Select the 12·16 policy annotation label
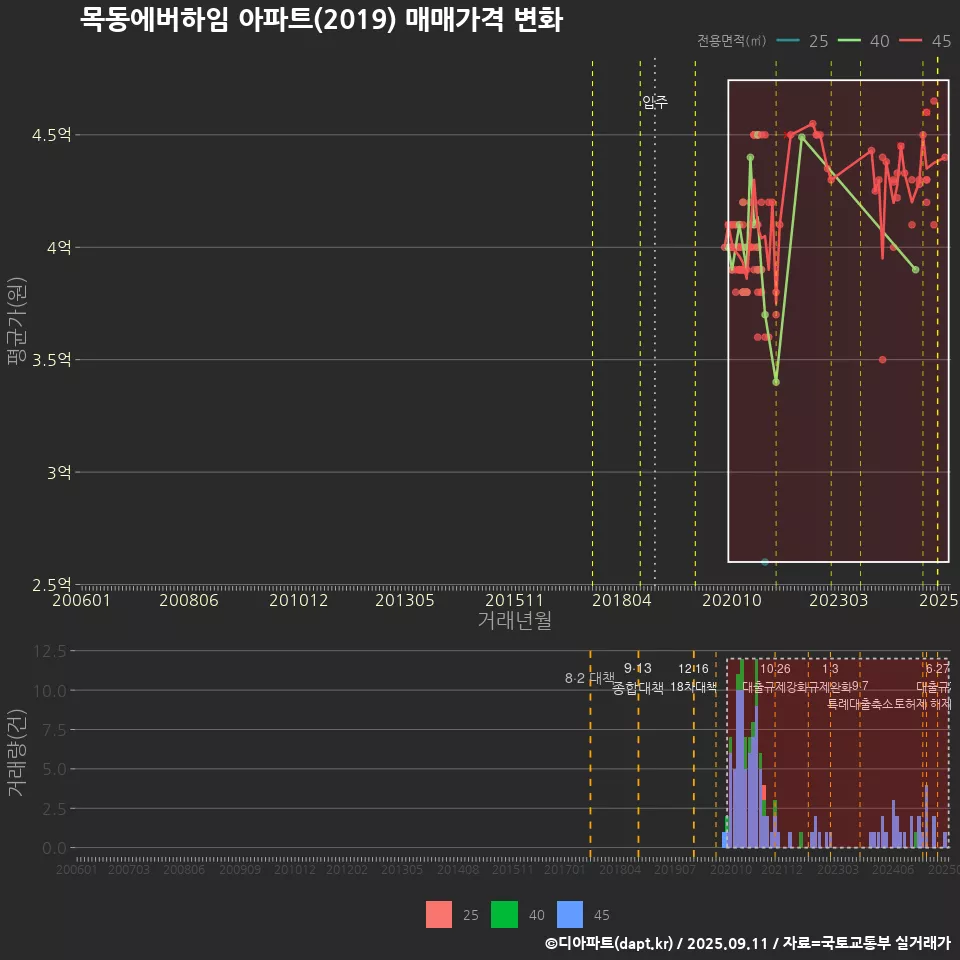 point(693,669)
